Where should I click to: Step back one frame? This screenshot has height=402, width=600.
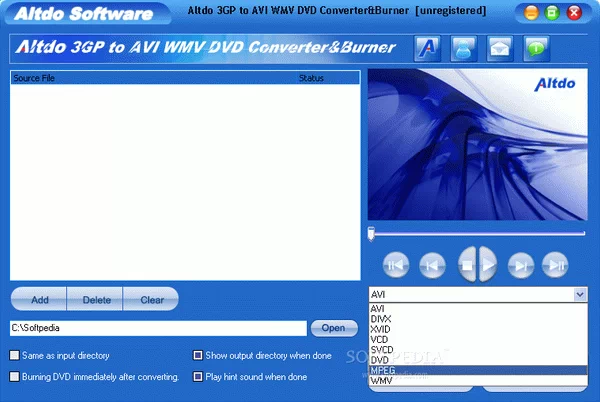(x=432, y=265)
